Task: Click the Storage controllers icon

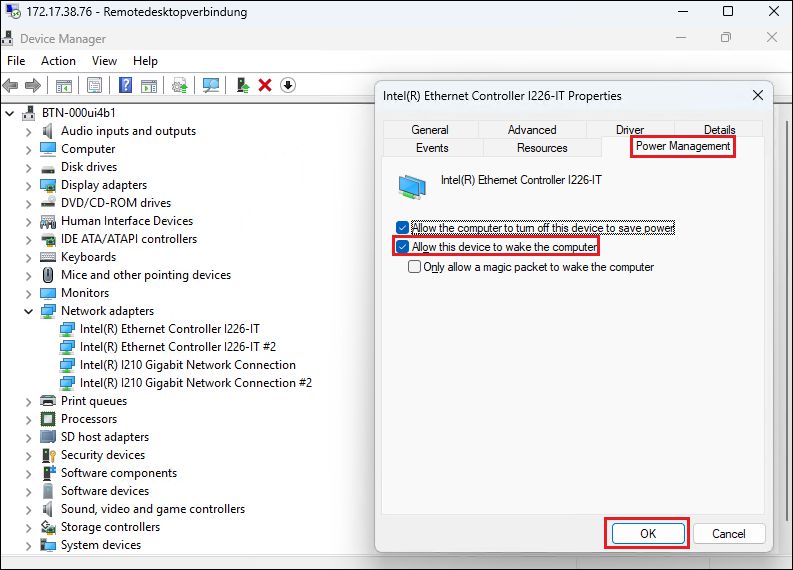Action: (48, 527)
